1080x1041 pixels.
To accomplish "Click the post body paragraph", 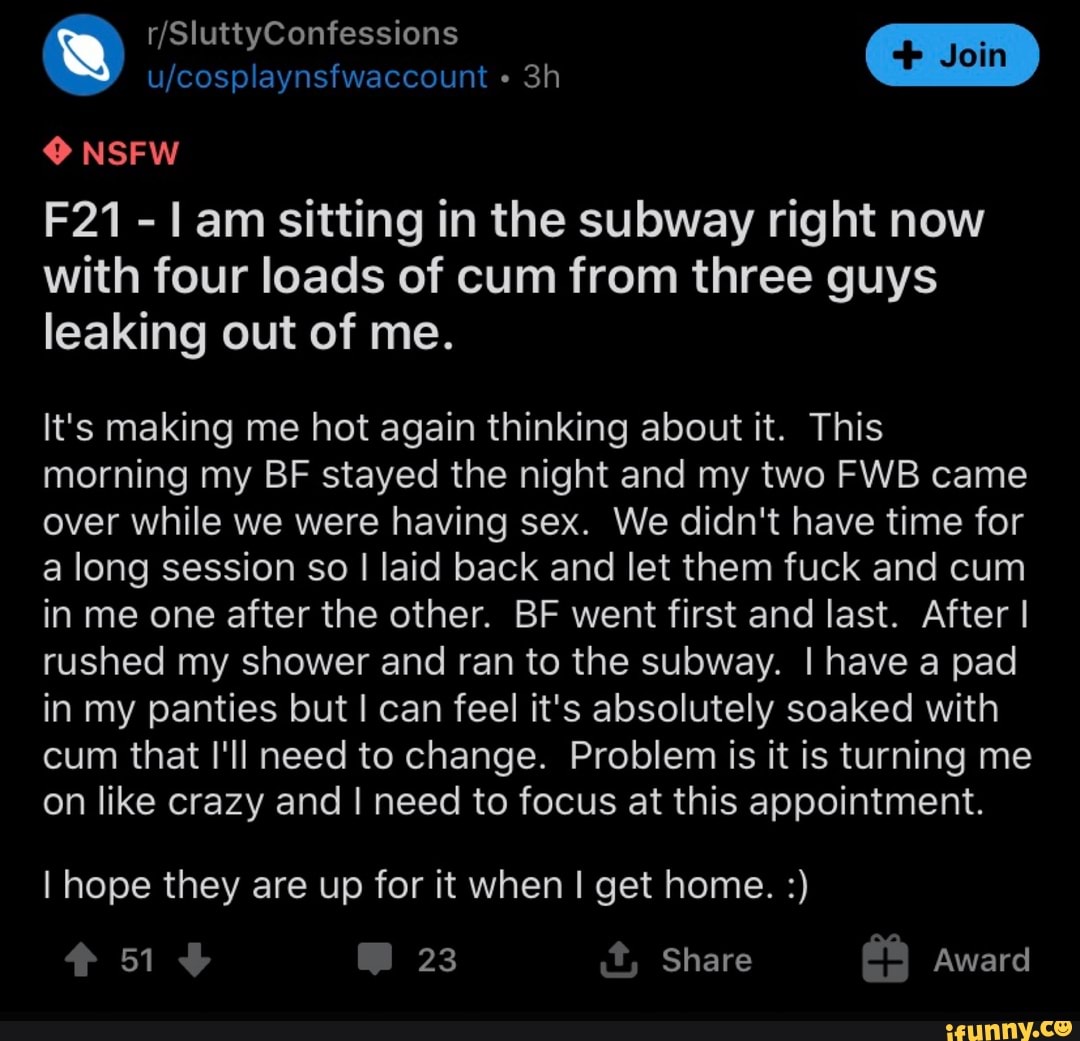I will pyautogui.click(x=535, y=614).
